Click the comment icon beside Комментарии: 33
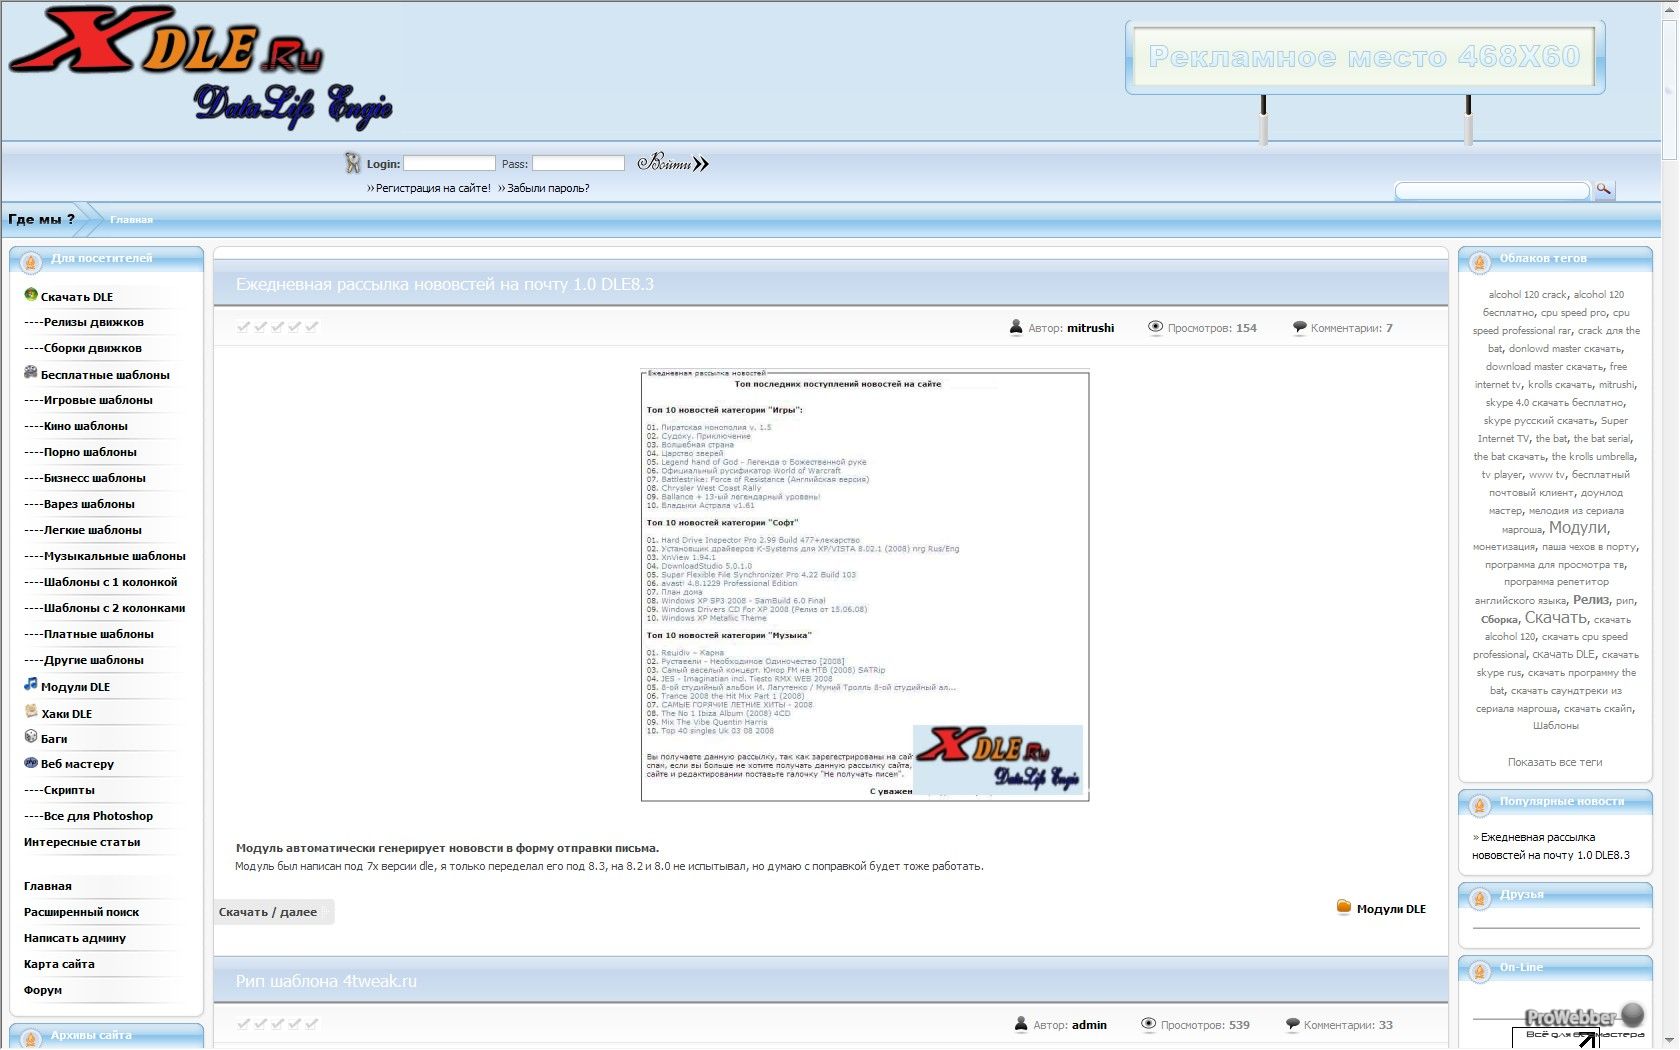1680x1050 pixels. [x=1292, y=1024]
